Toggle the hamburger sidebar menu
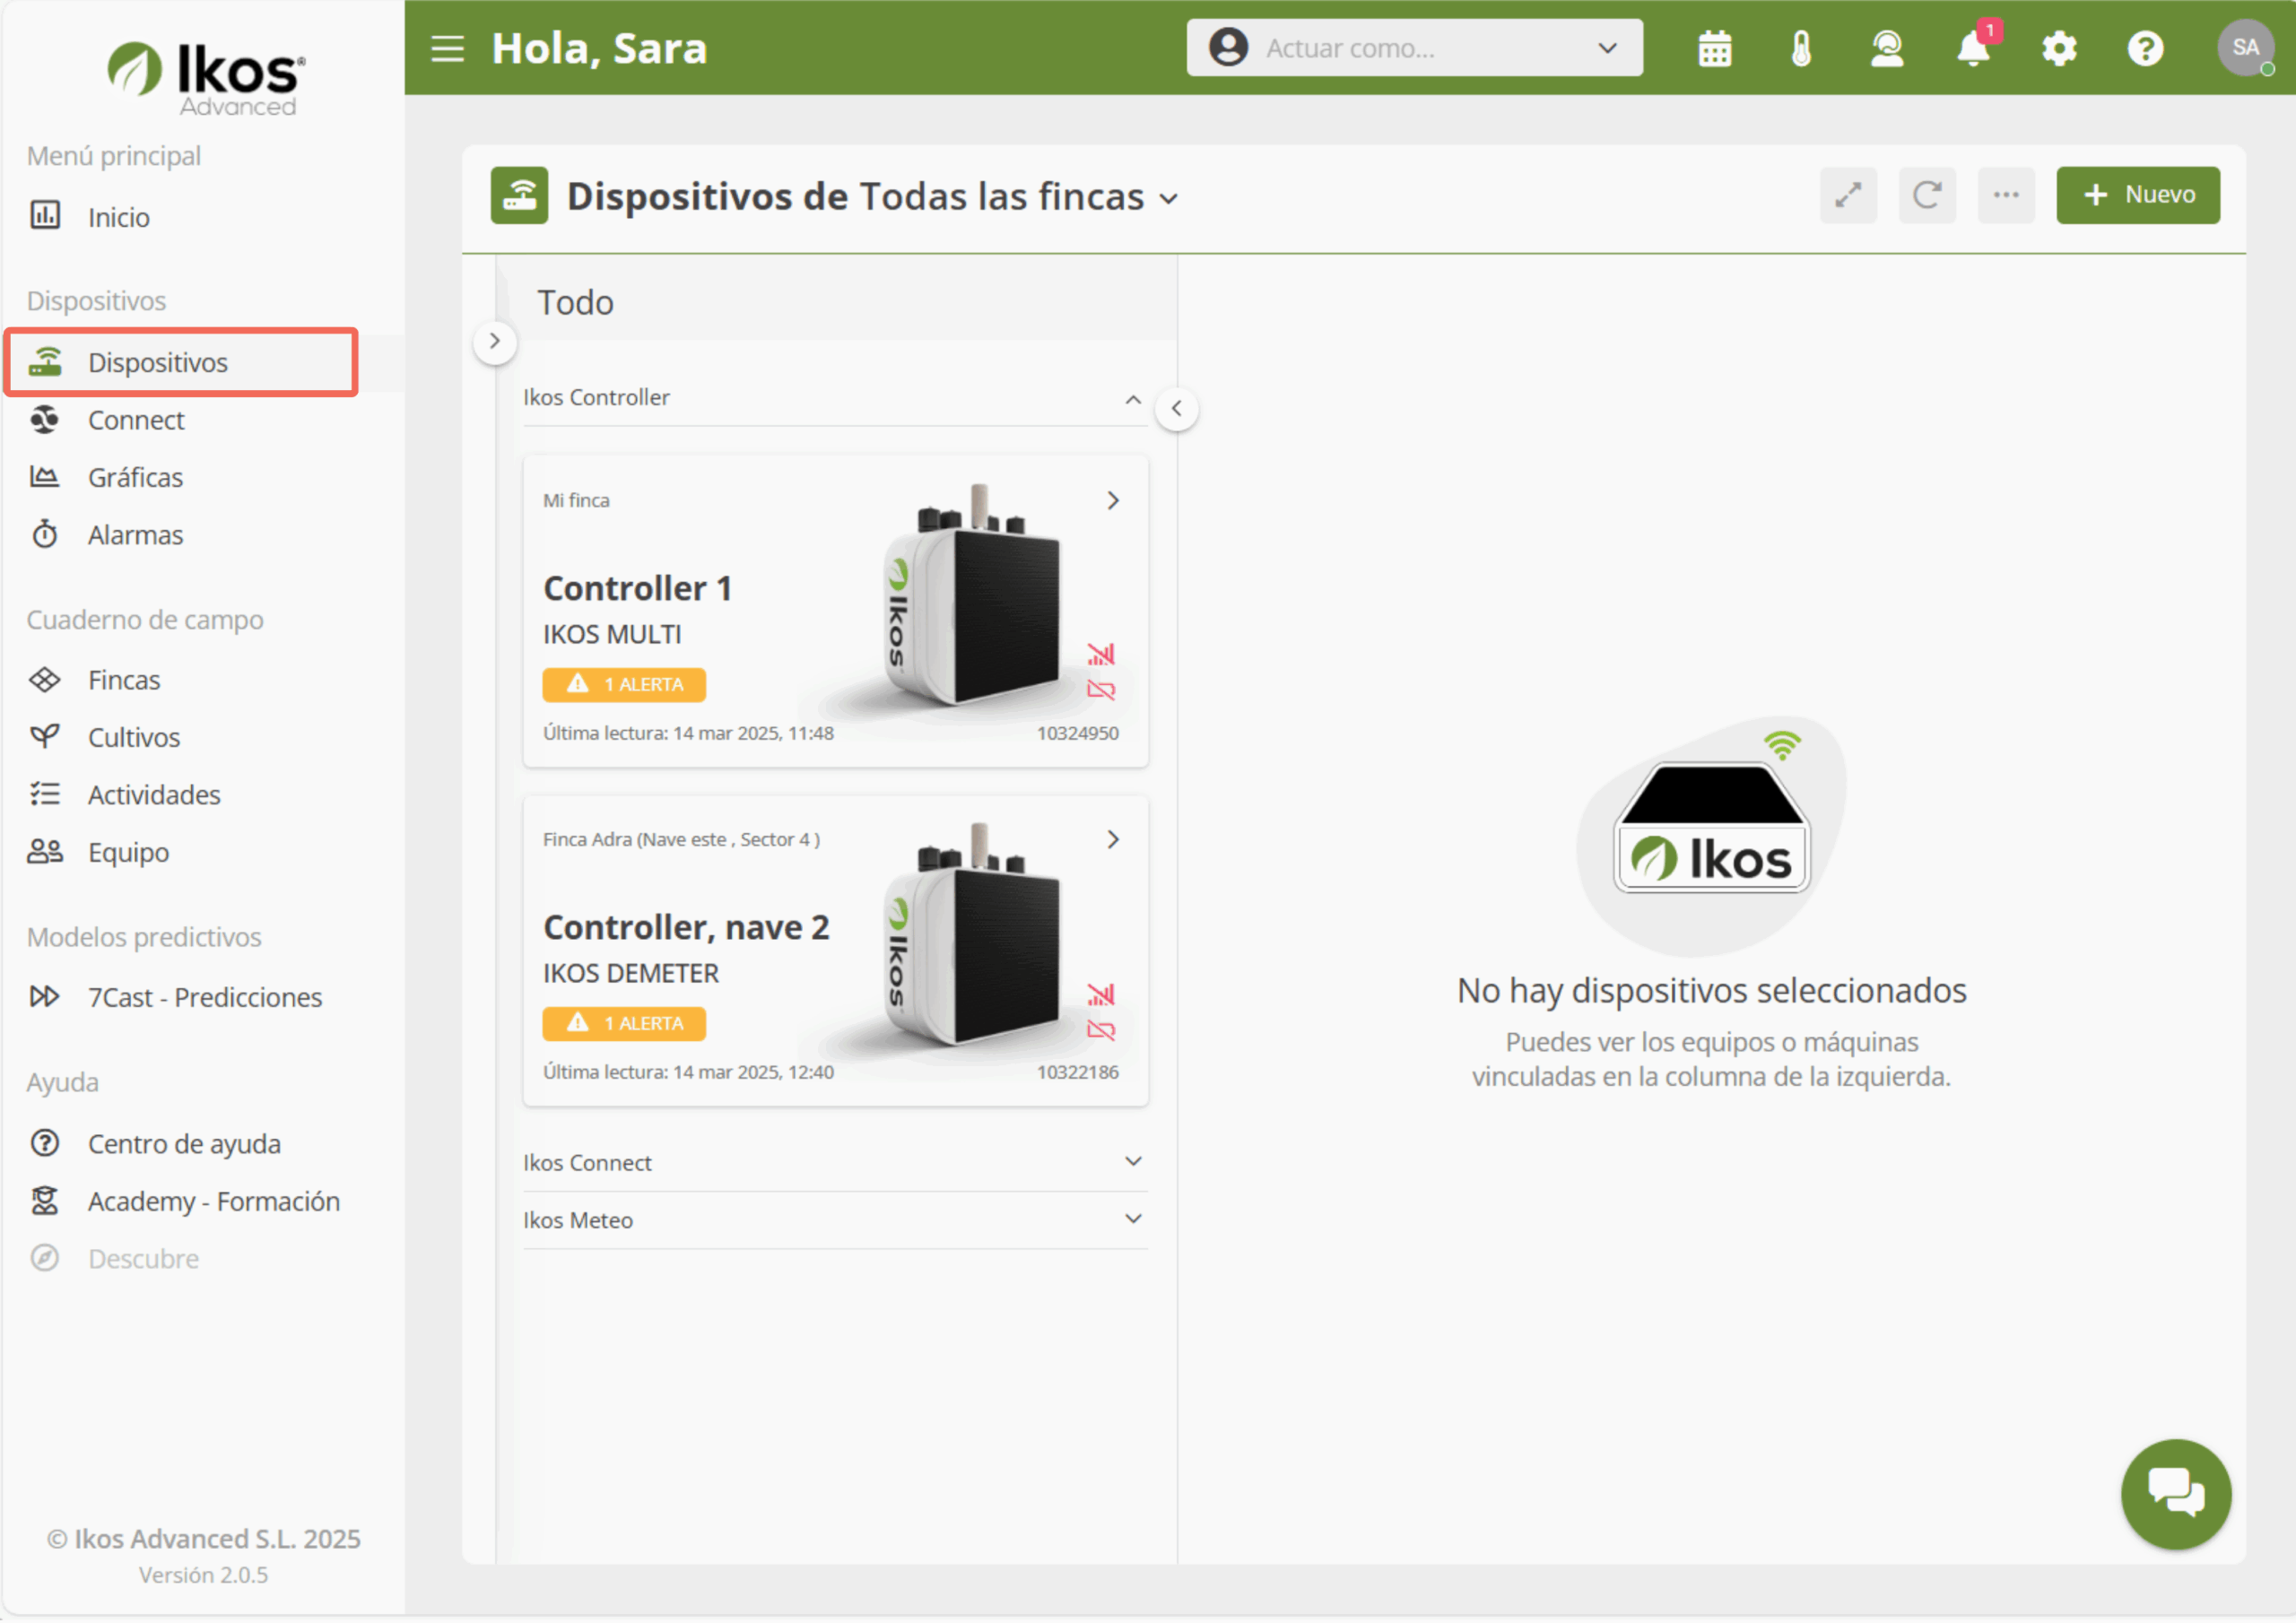 point(447,48)
